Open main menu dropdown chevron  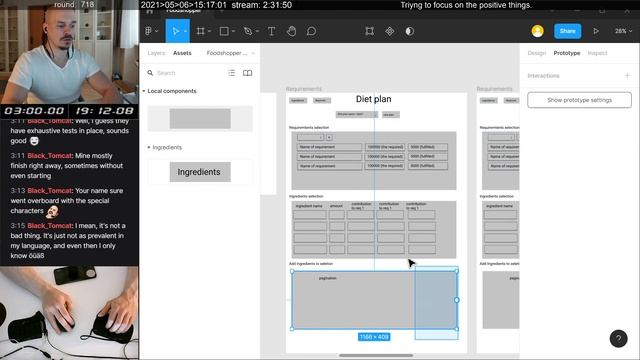(x=156, y=31)
